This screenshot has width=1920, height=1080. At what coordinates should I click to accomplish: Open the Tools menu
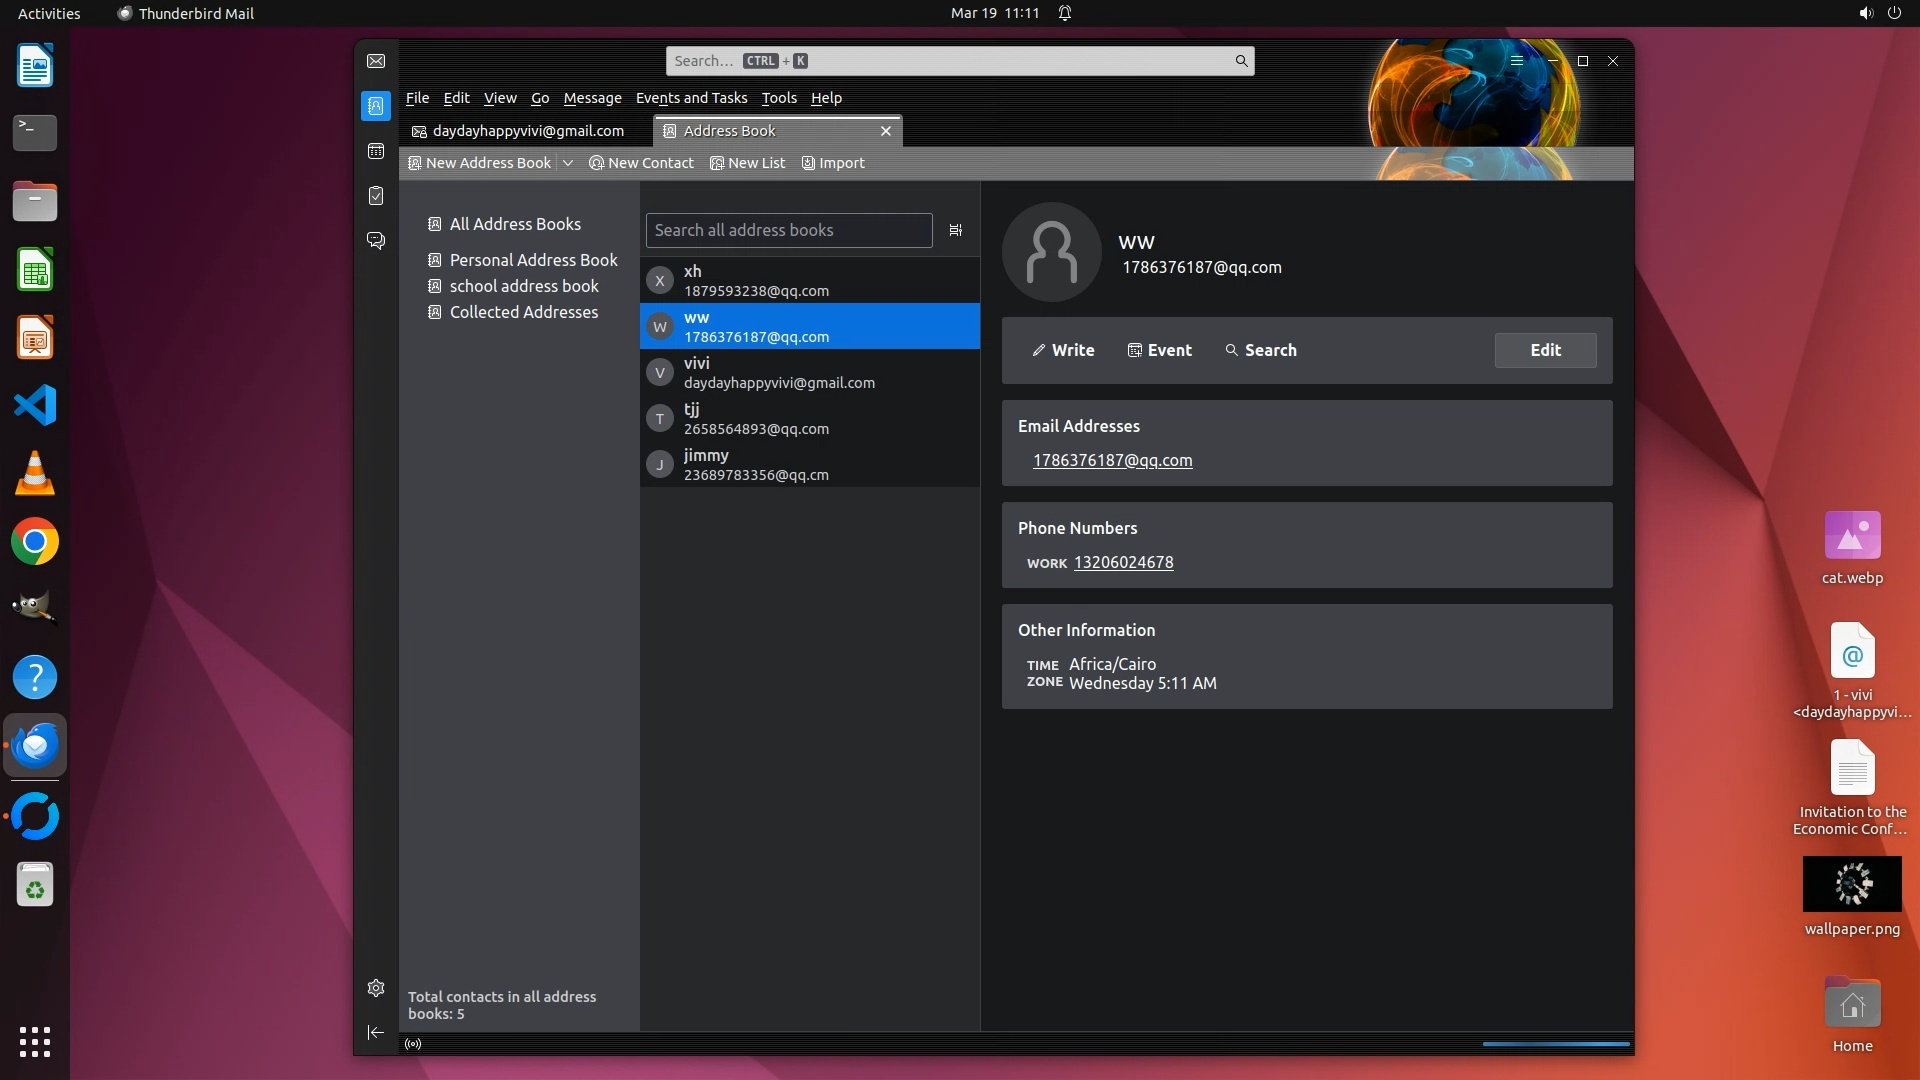pos(779,98)
